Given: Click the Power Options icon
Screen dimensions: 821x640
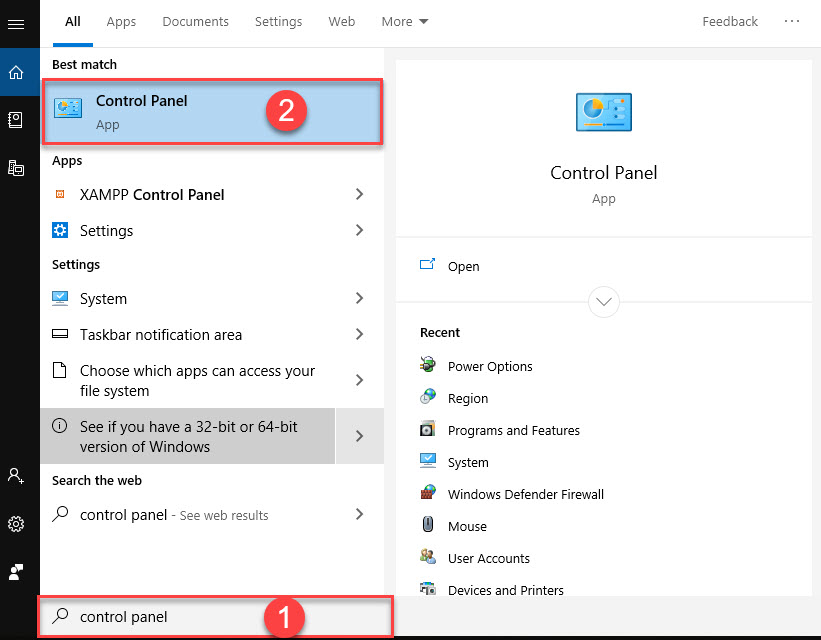Looking at the screenshot, I should [428, 364].
